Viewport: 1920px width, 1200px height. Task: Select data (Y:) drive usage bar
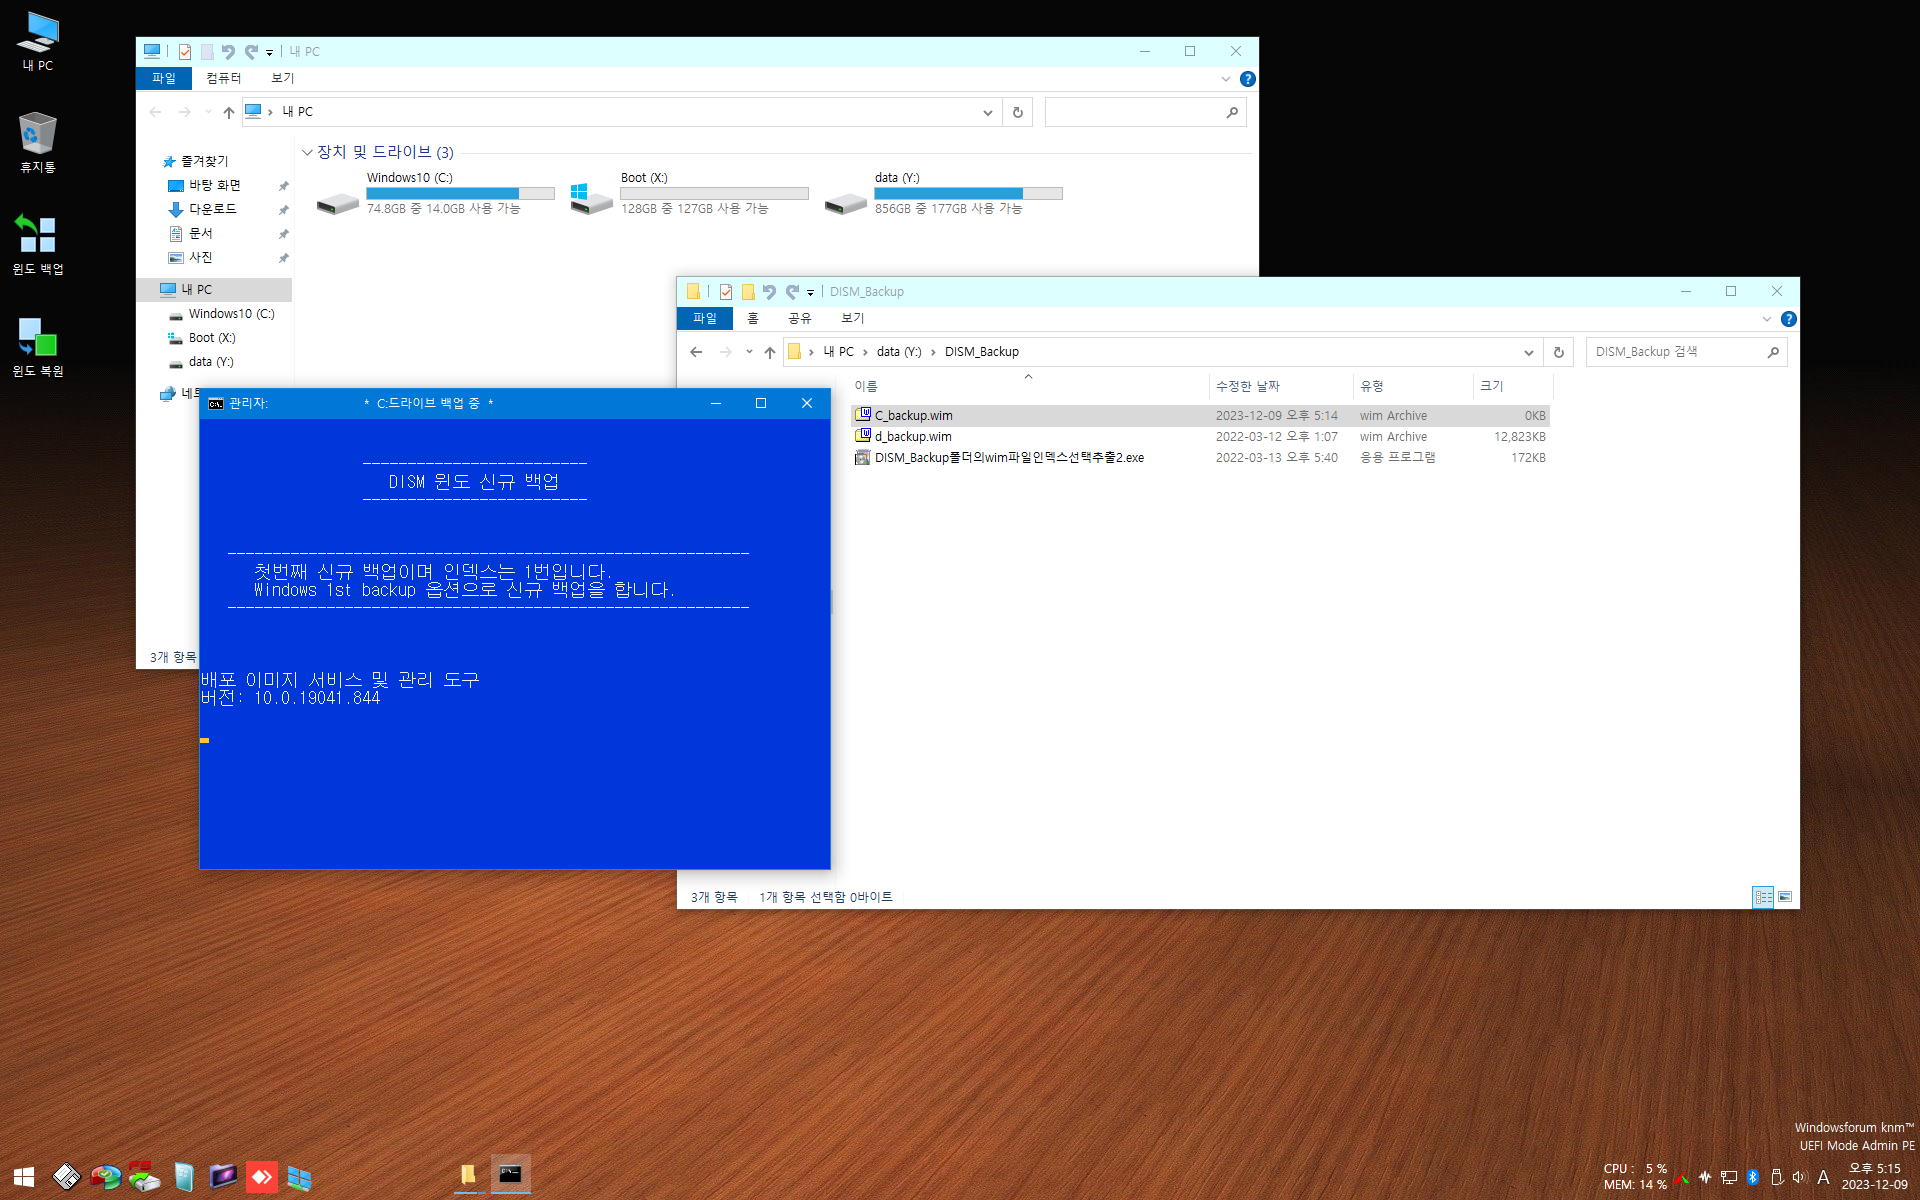point(968,193)
